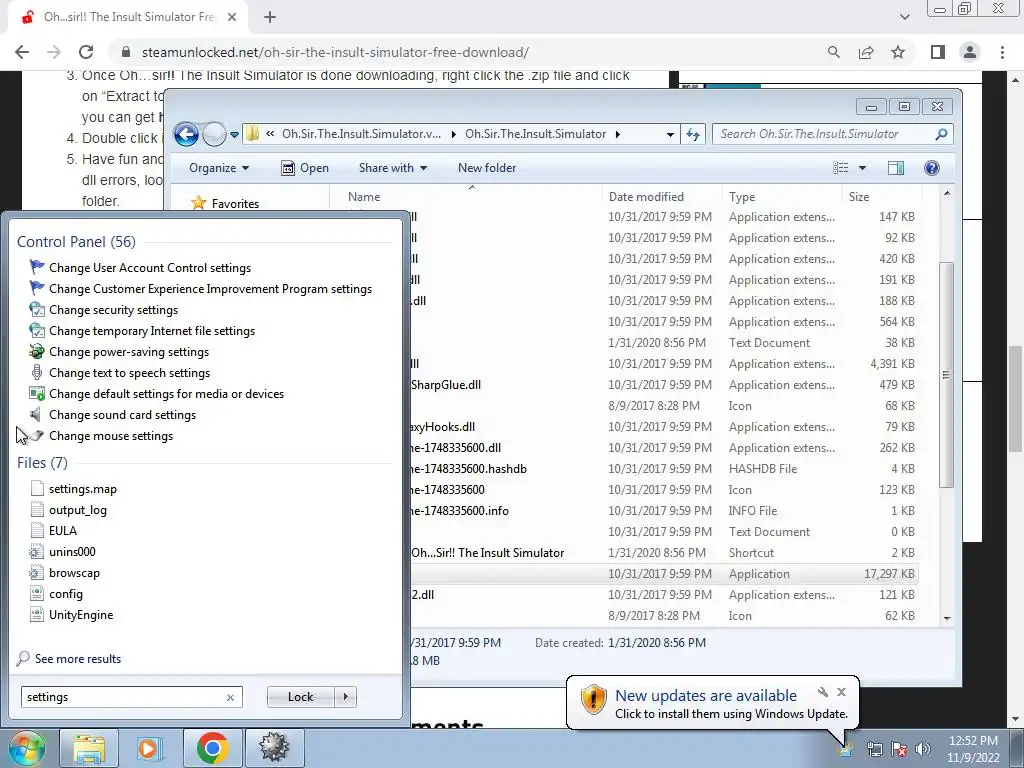Open the UnityEngine file result
The width and height of the screenshot is (1024, 768).
point(80,615)
